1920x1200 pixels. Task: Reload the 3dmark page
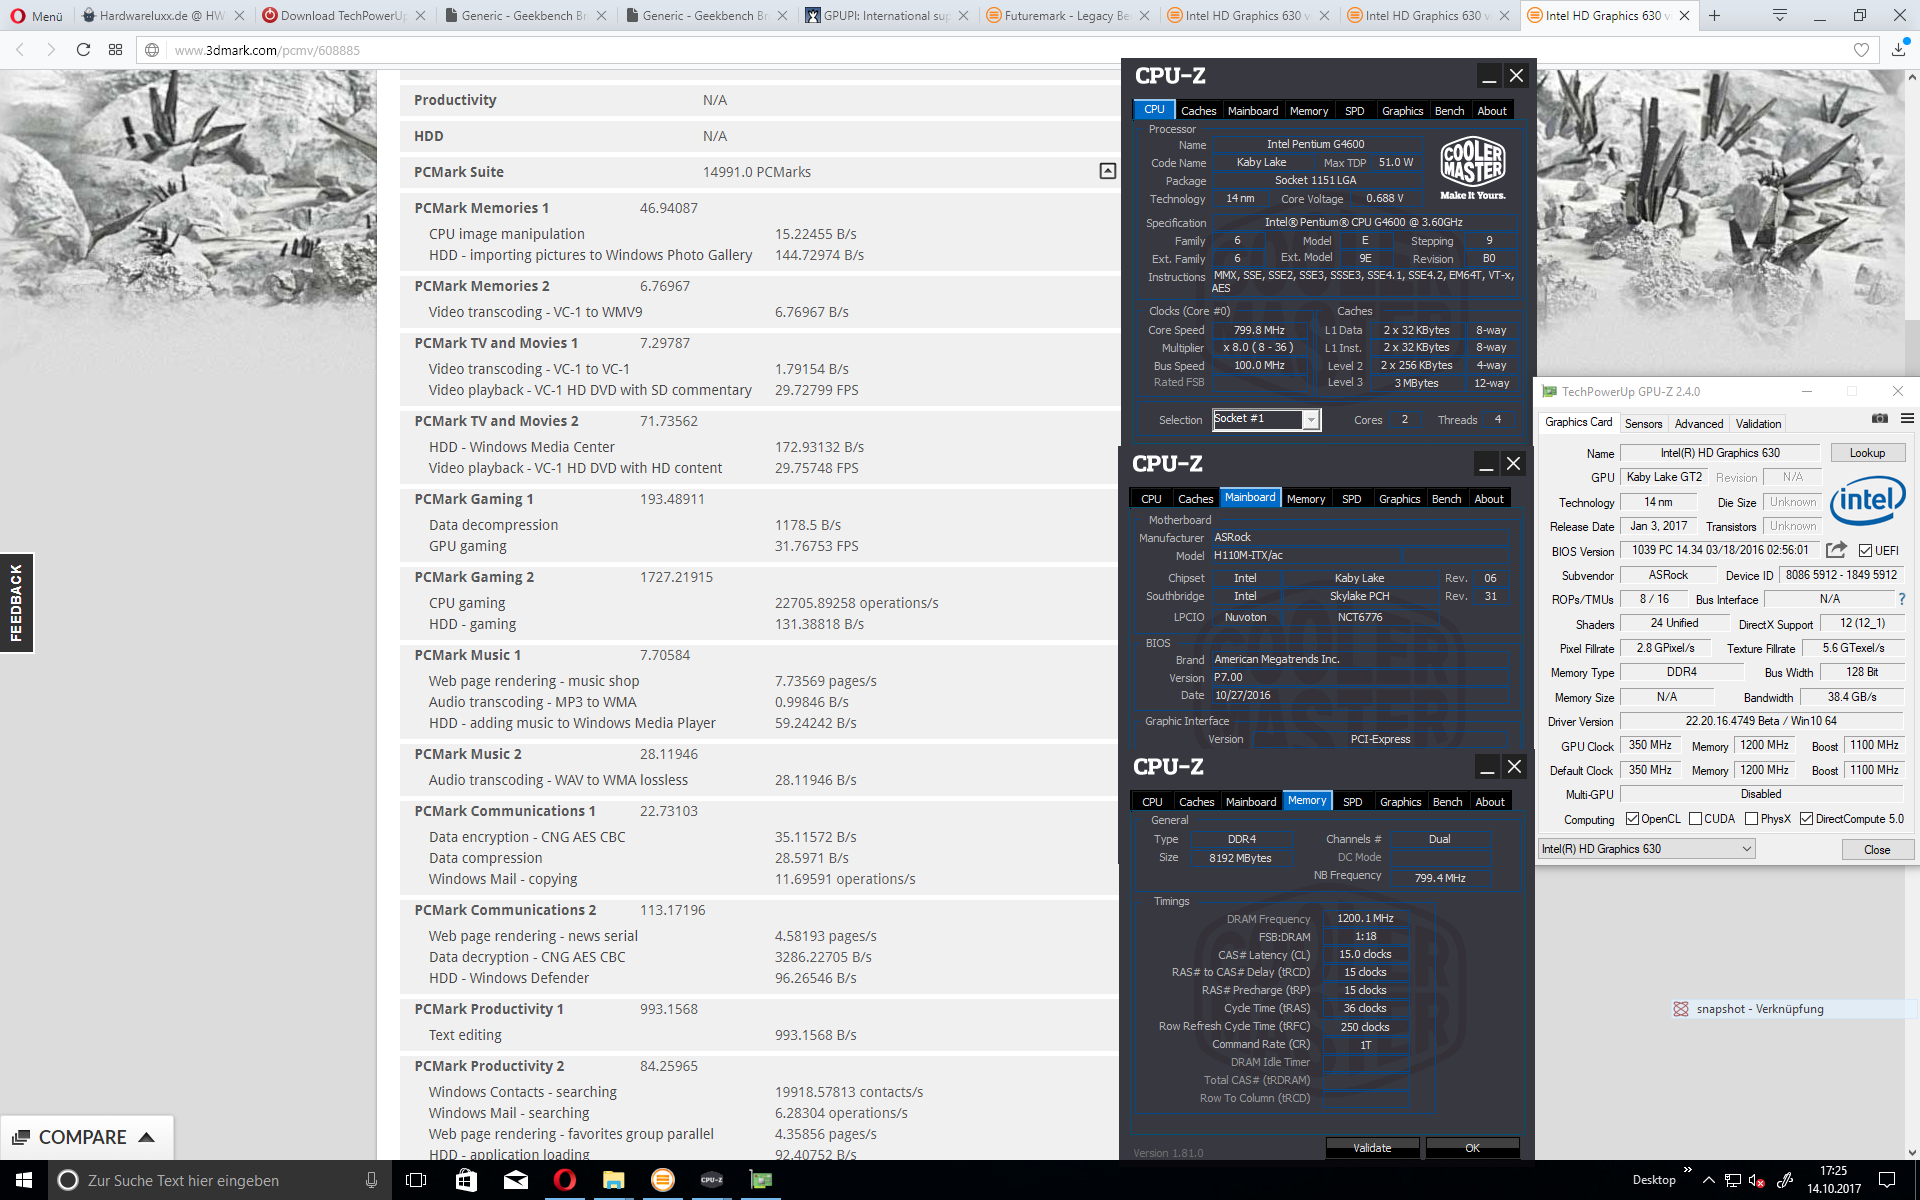click(x=84, y=50)
